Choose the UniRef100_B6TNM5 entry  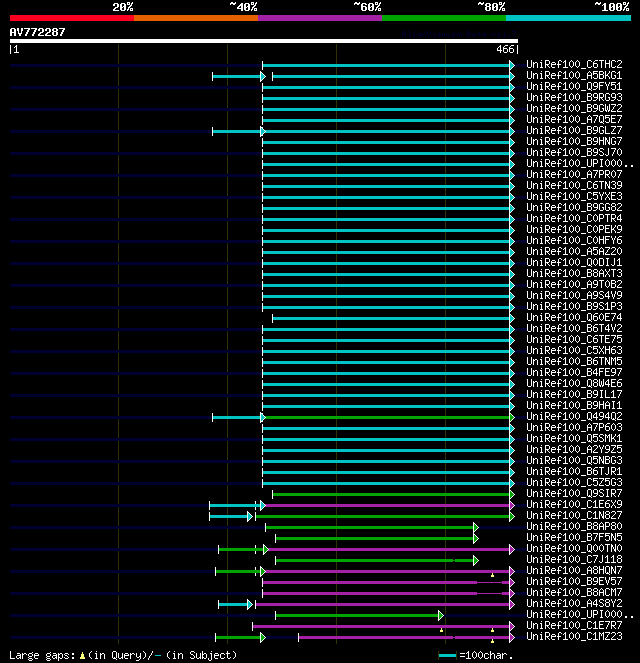(x=574, y=361)
